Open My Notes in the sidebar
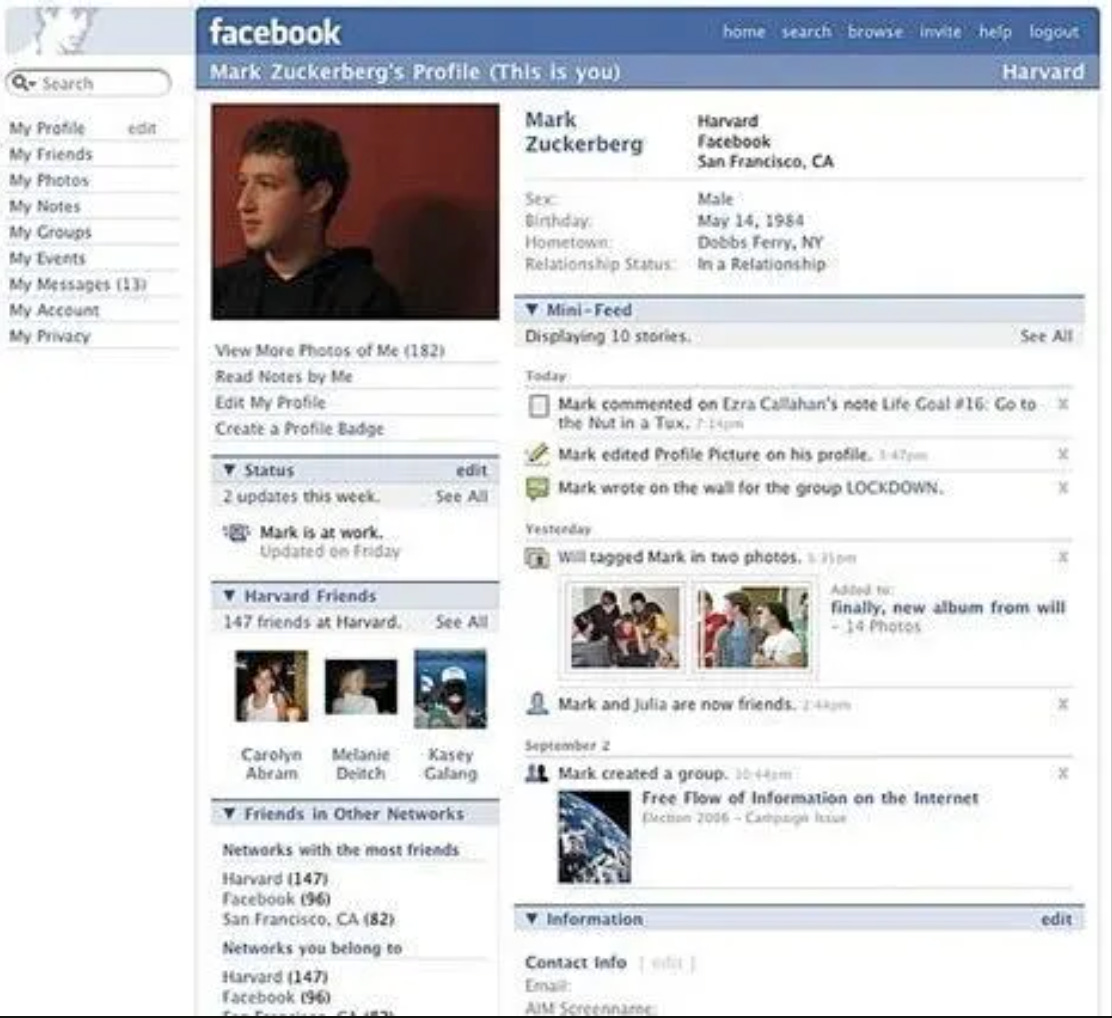1112x1018 pixels. (x=45, y=206)
